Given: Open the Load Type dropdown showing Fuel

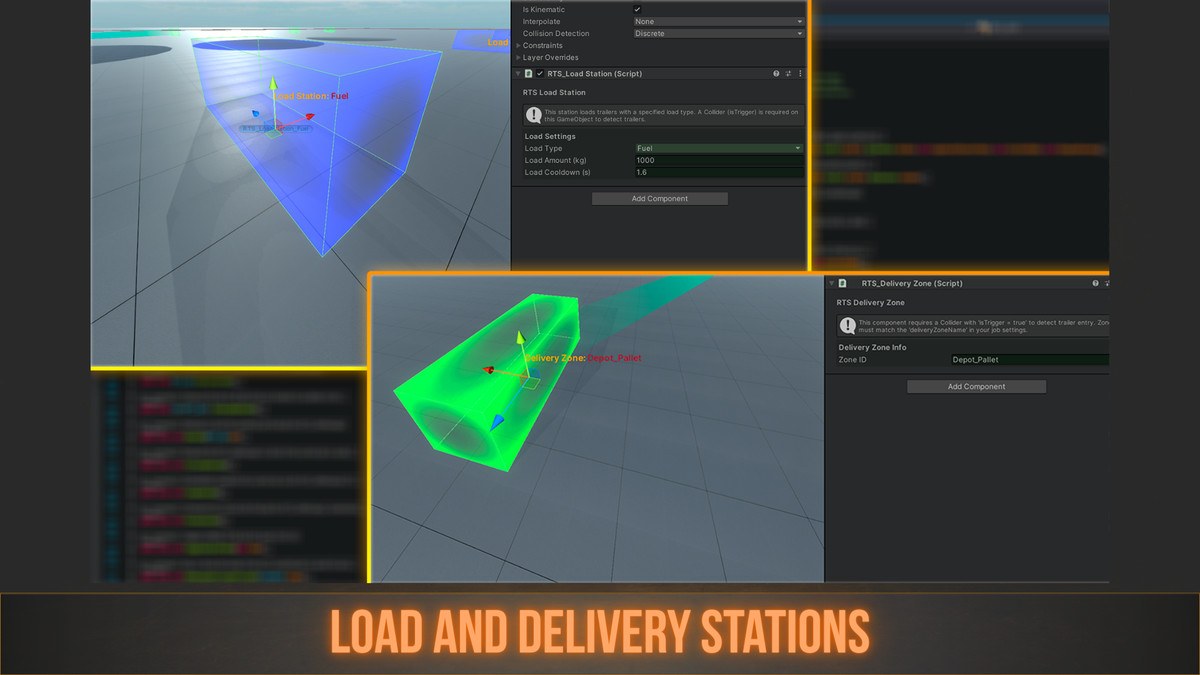Looking at the screenshot, I should click(719, 148).
